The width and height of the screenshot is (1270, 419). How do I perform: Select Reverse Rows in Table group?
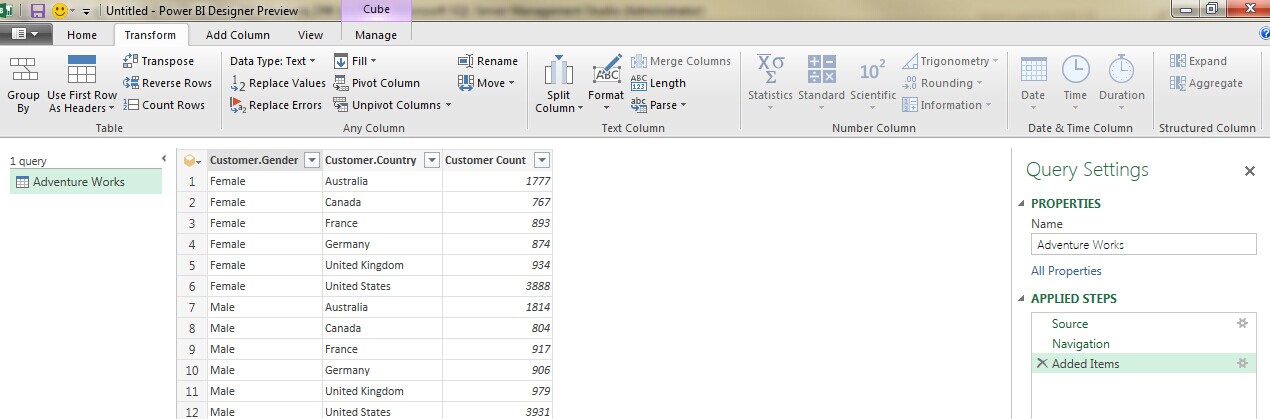point(167,83)
